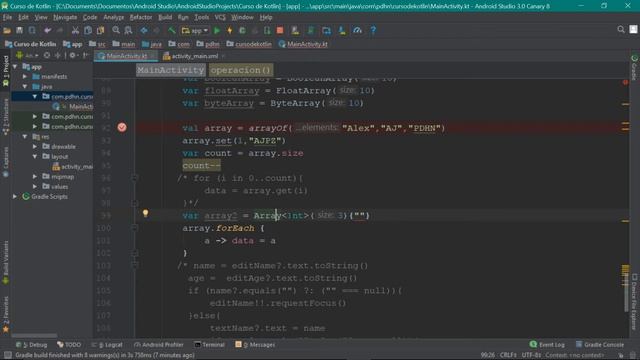Image resolution: width=640 pixels, height=360 pixels.
Task: Expand the mipmap folder
Action: pyautogui.click(x=35, y=176)
